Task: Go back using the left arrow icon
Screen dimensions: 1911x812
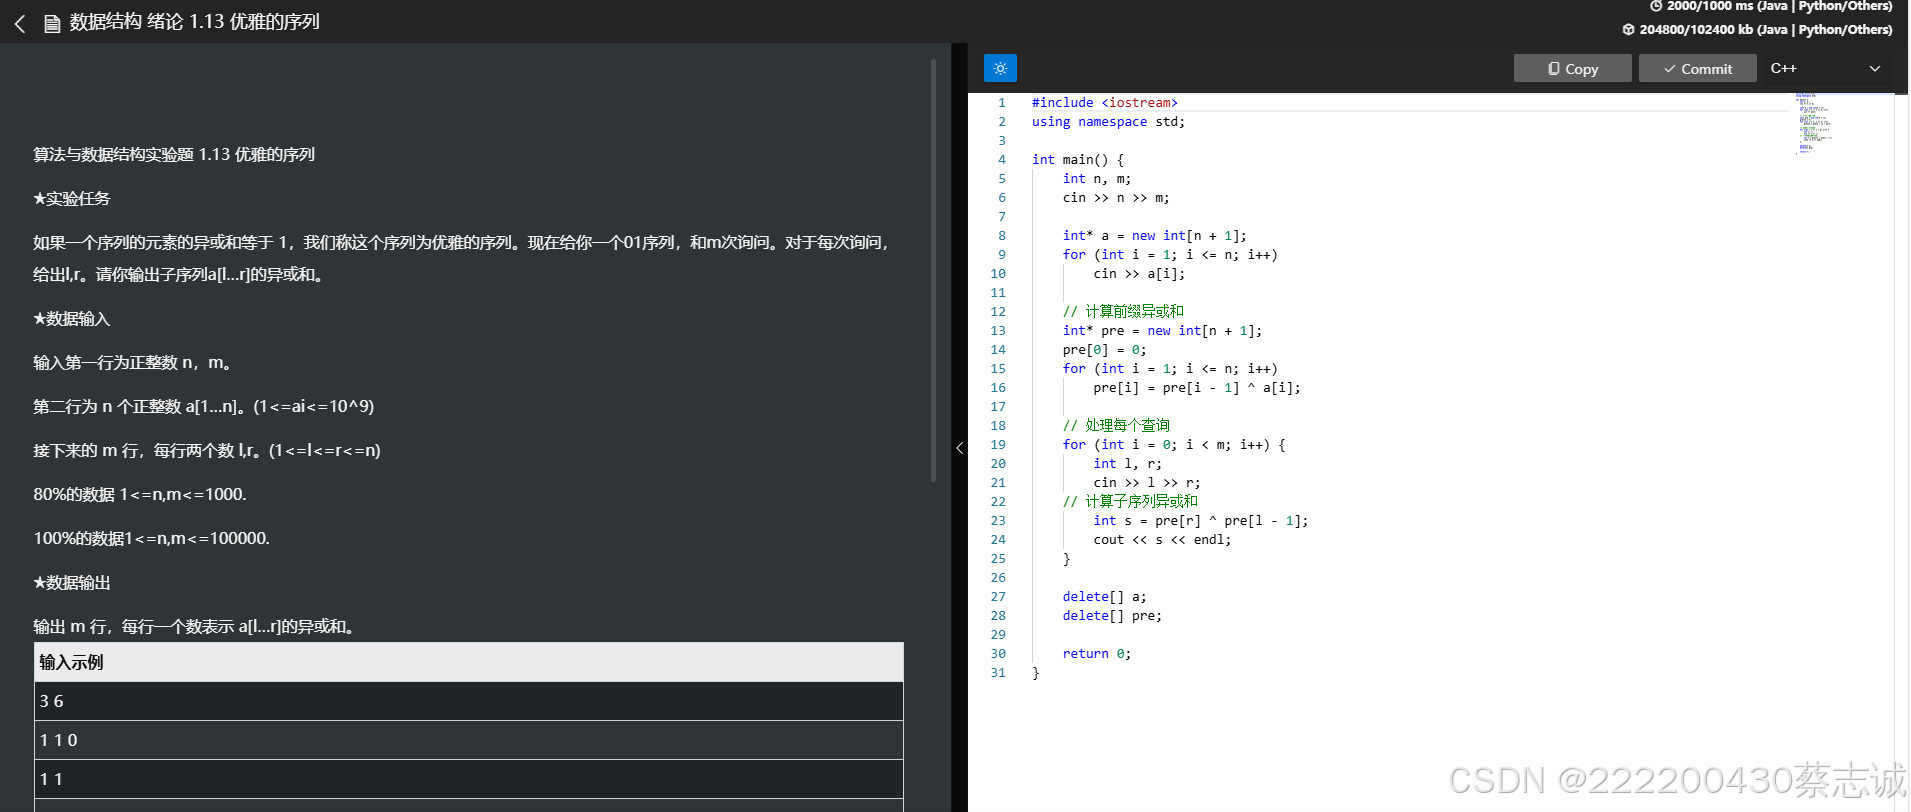Action: click(20, 23)
